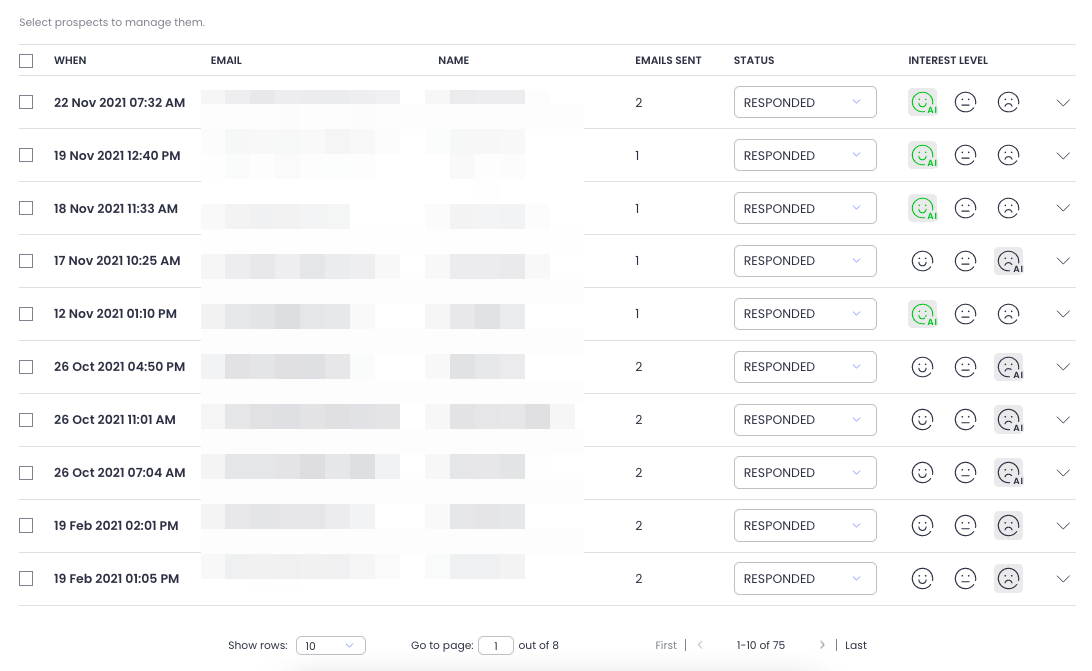Go to the next page arrow
This screenshot has height=671, width=1092.
[822, 646]
